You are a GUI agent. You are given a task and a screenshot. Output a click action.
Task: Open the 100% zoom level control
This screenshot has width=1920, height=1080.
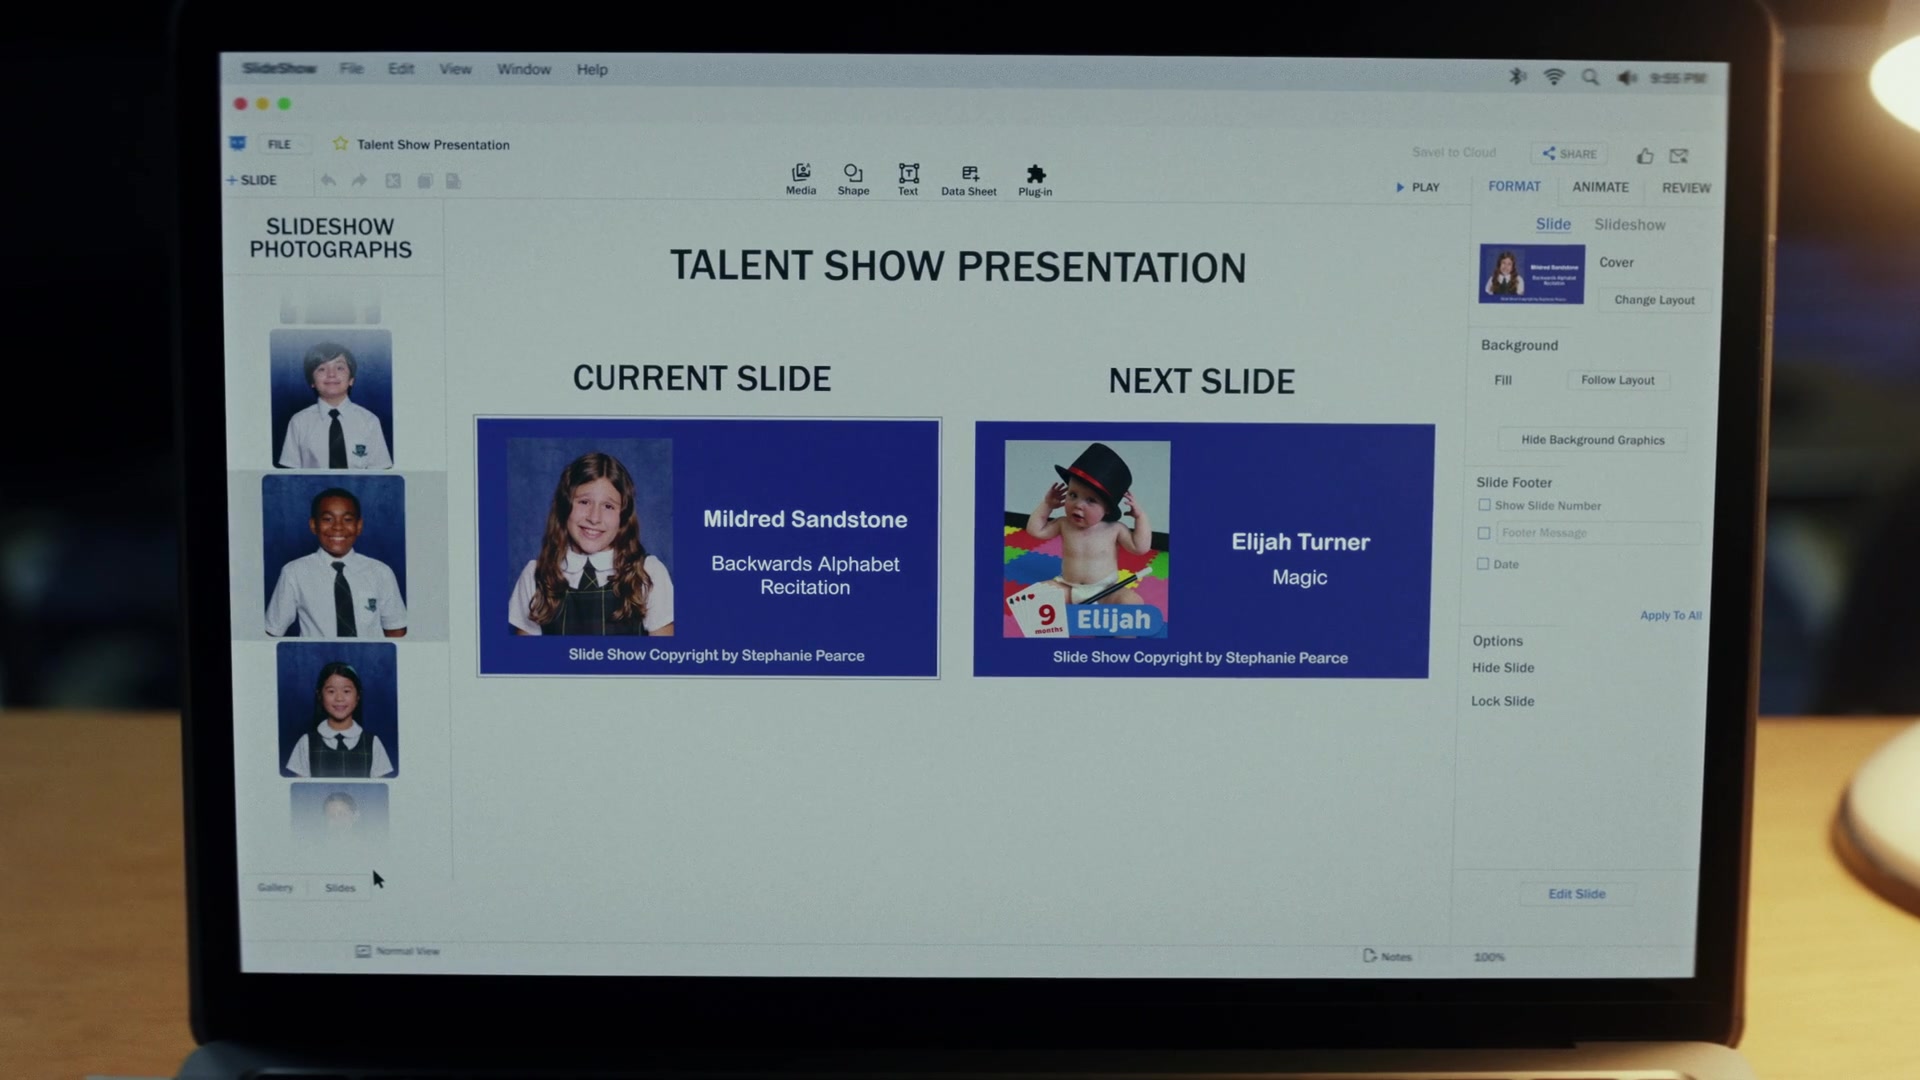click(1489, 957)
